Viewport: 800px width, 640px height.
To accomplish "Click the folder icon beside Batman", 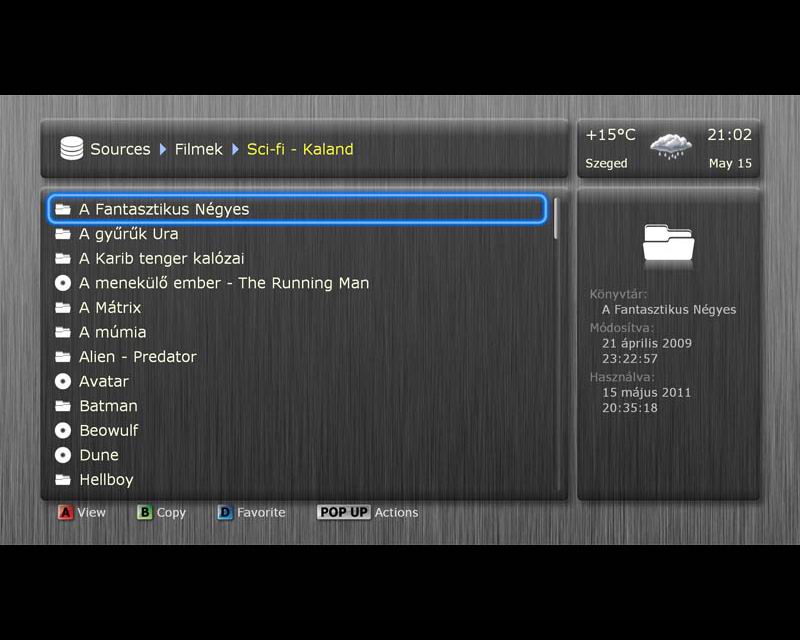I will click(x=63, y=406).
